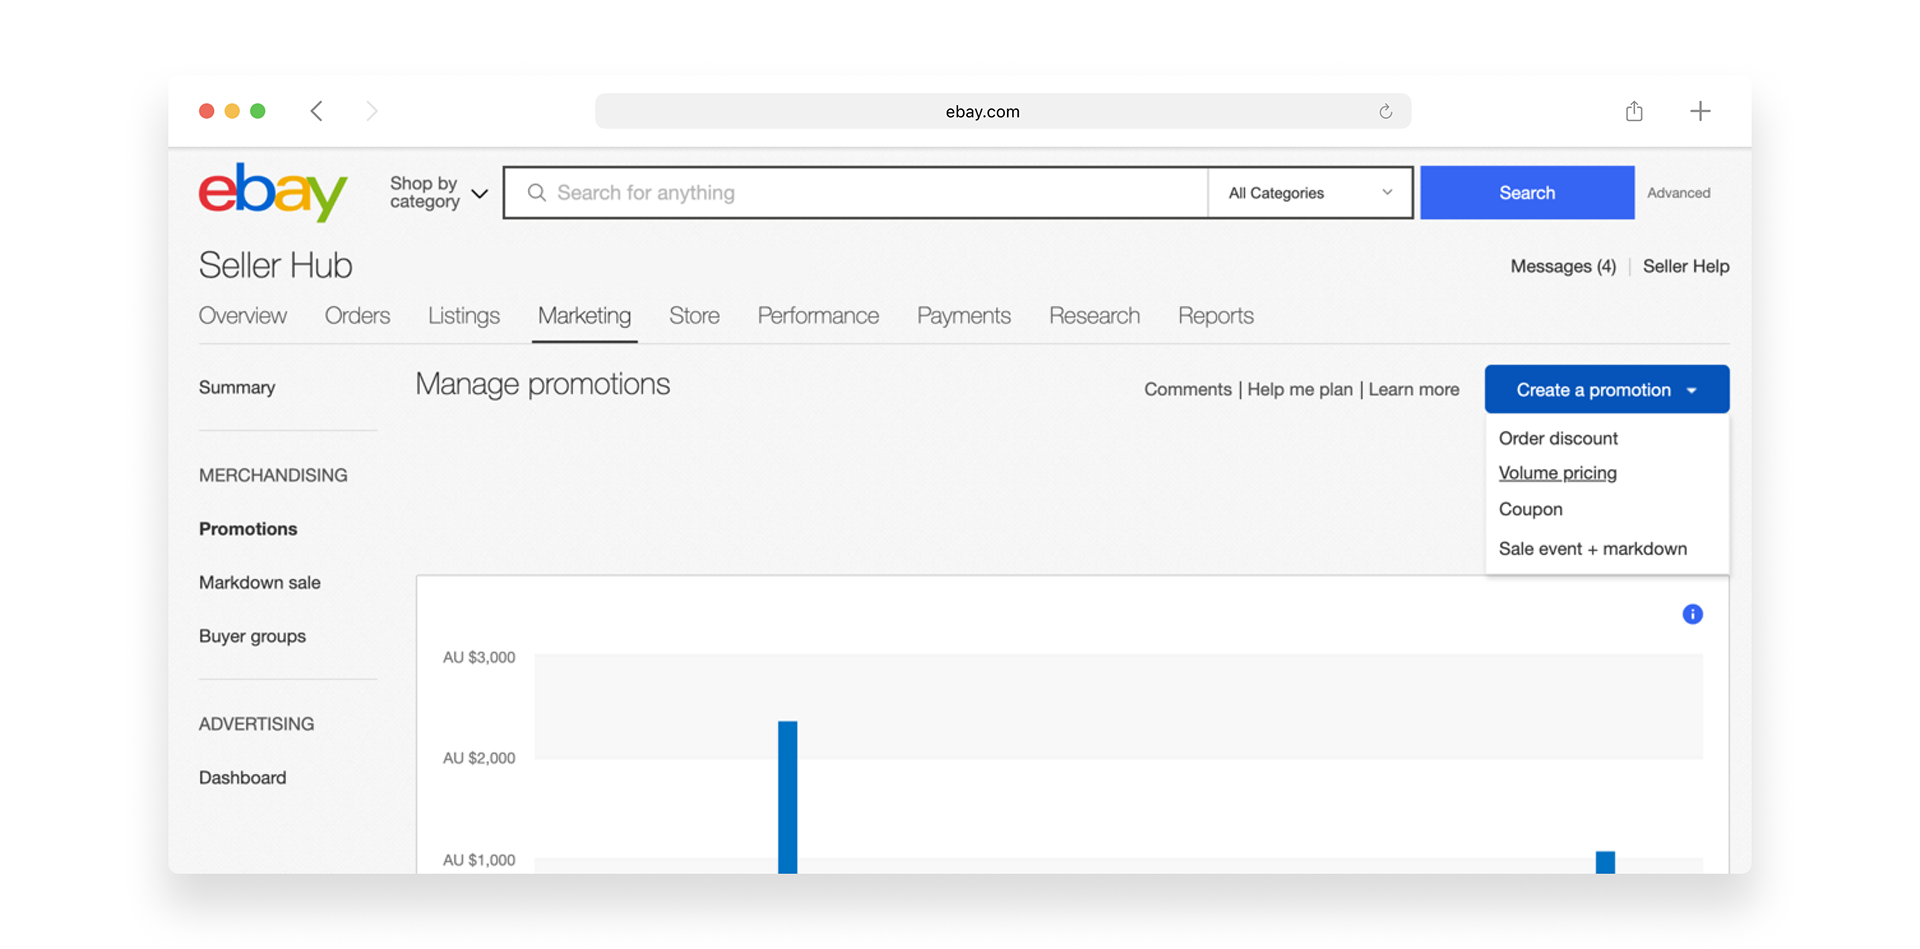Choose Sale event + markdown option

[x=1593, y=548]
